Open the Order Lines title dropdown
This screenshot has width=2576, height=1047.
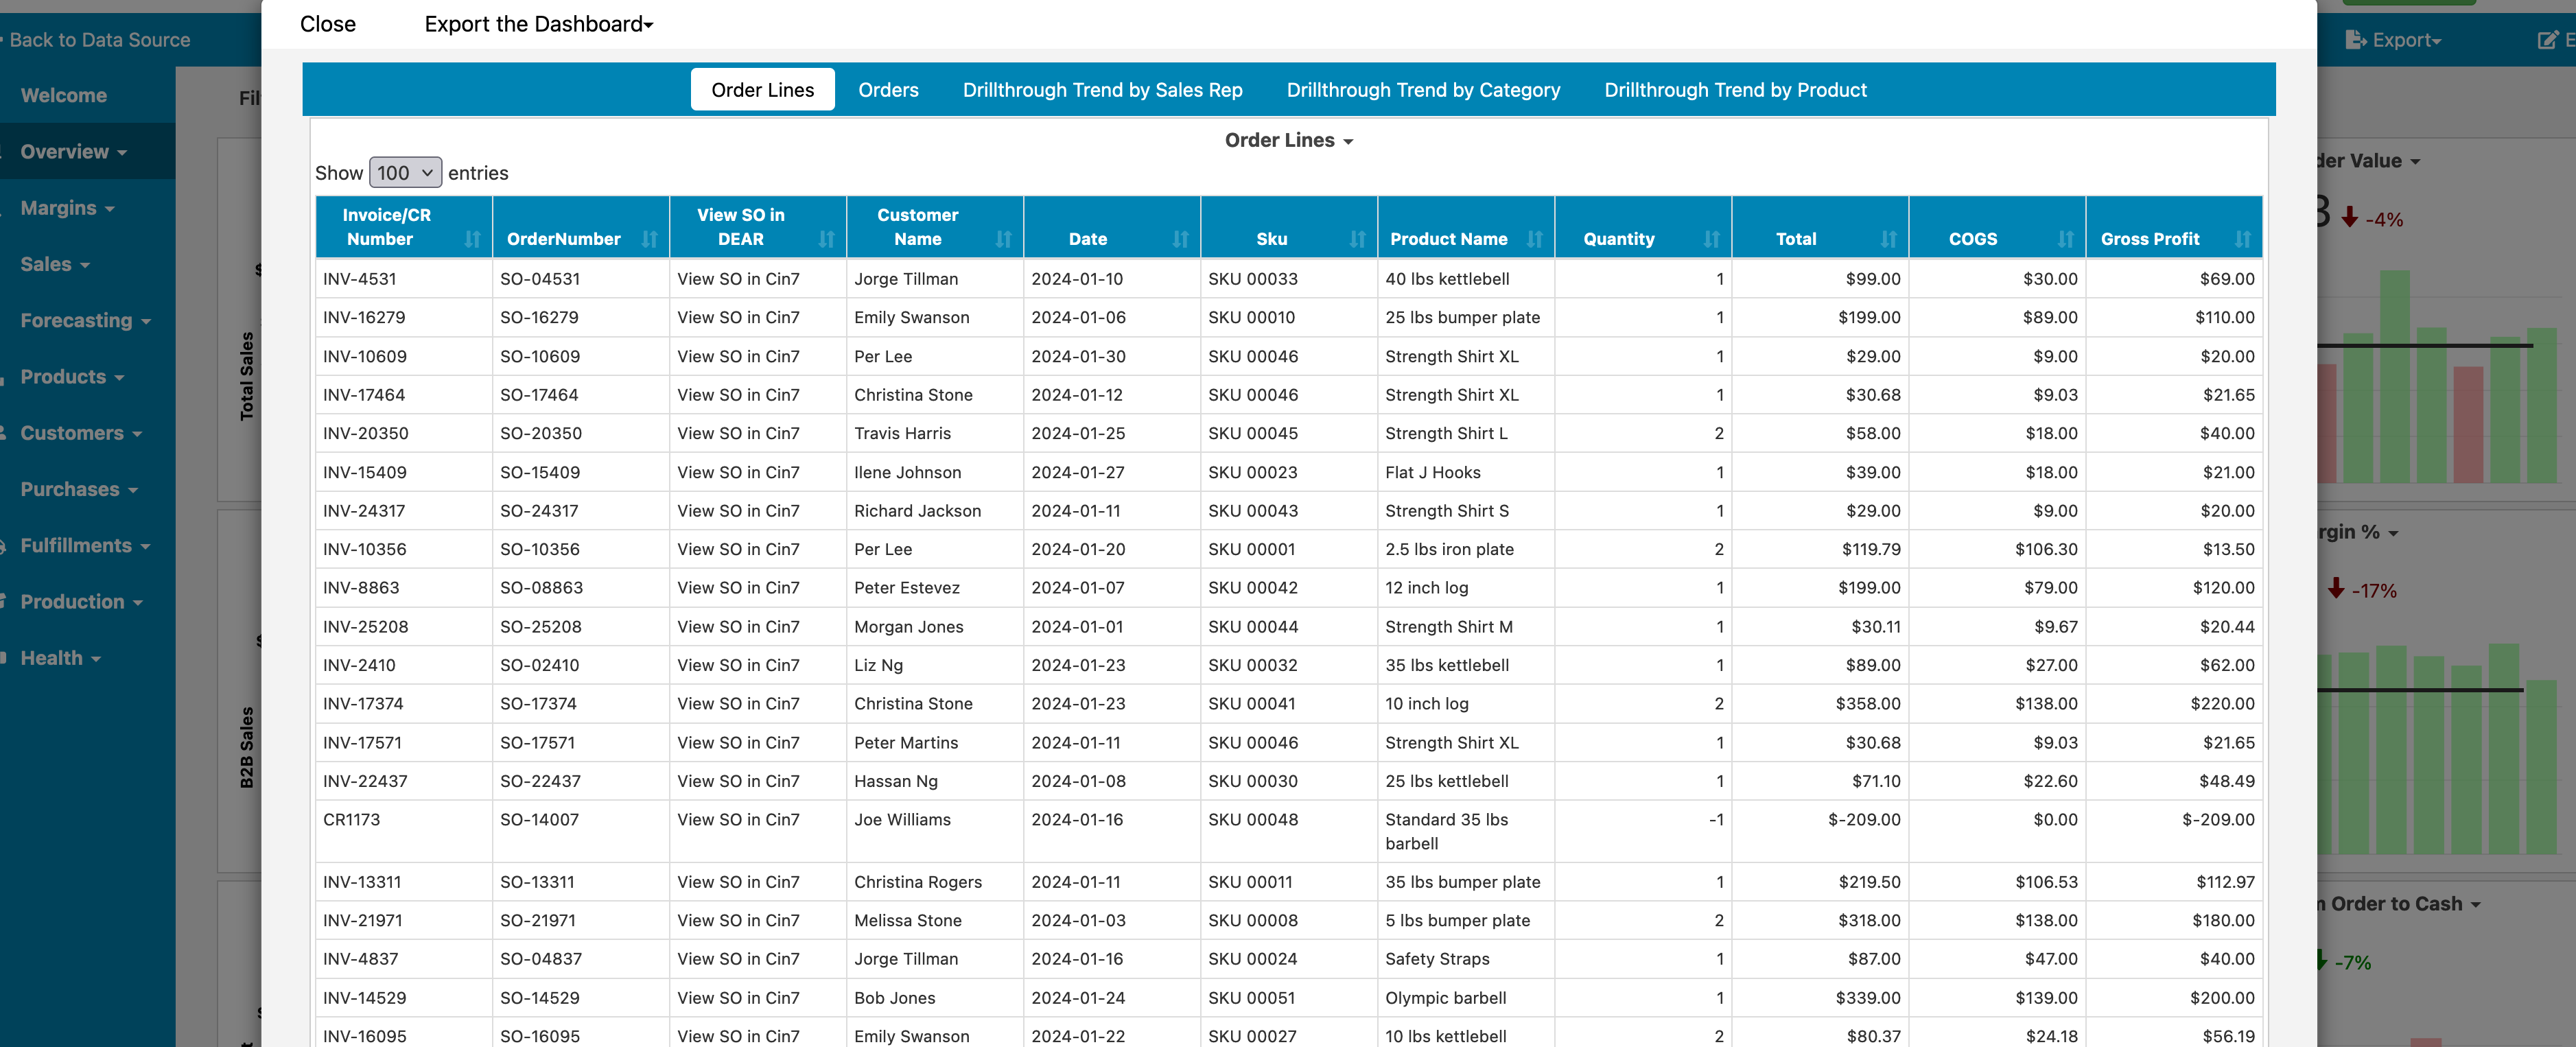tap(1288, 141)
